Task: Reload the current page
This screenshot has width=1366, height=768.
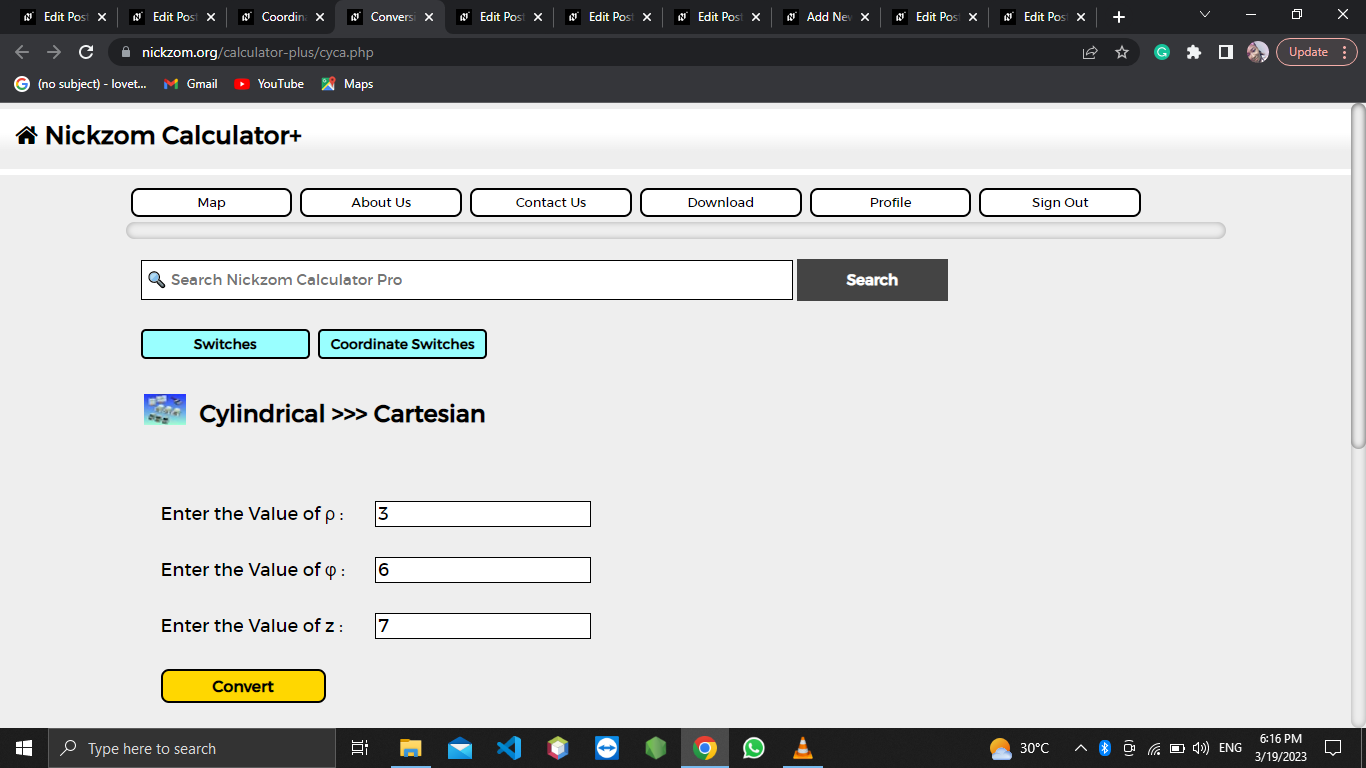Action: (86, 52)
